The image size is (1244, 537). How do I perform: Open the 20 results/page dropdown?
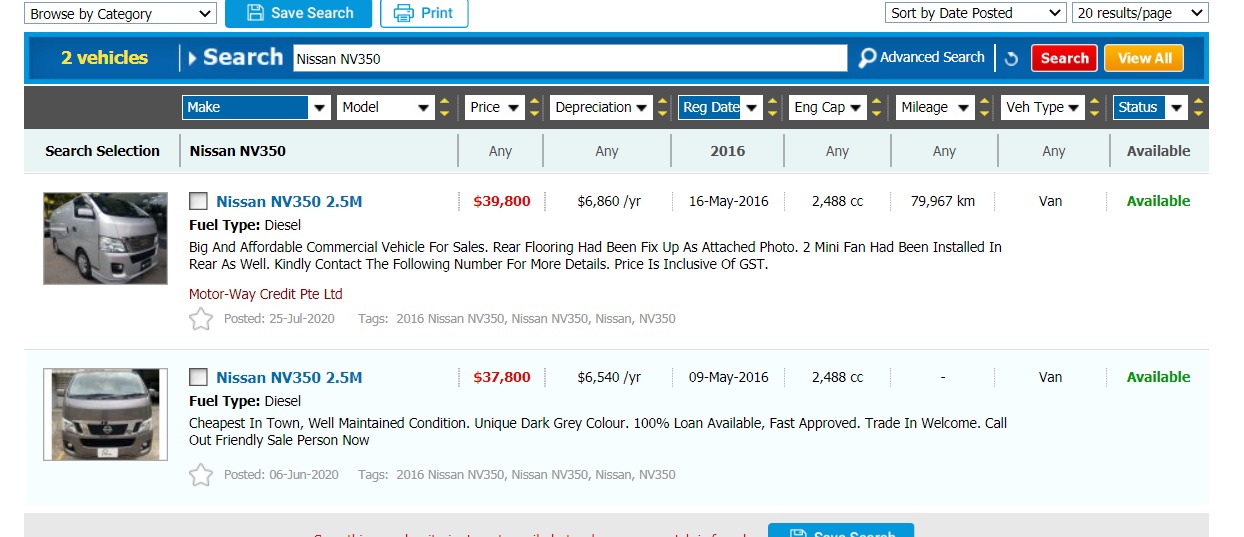(1140, 13)
